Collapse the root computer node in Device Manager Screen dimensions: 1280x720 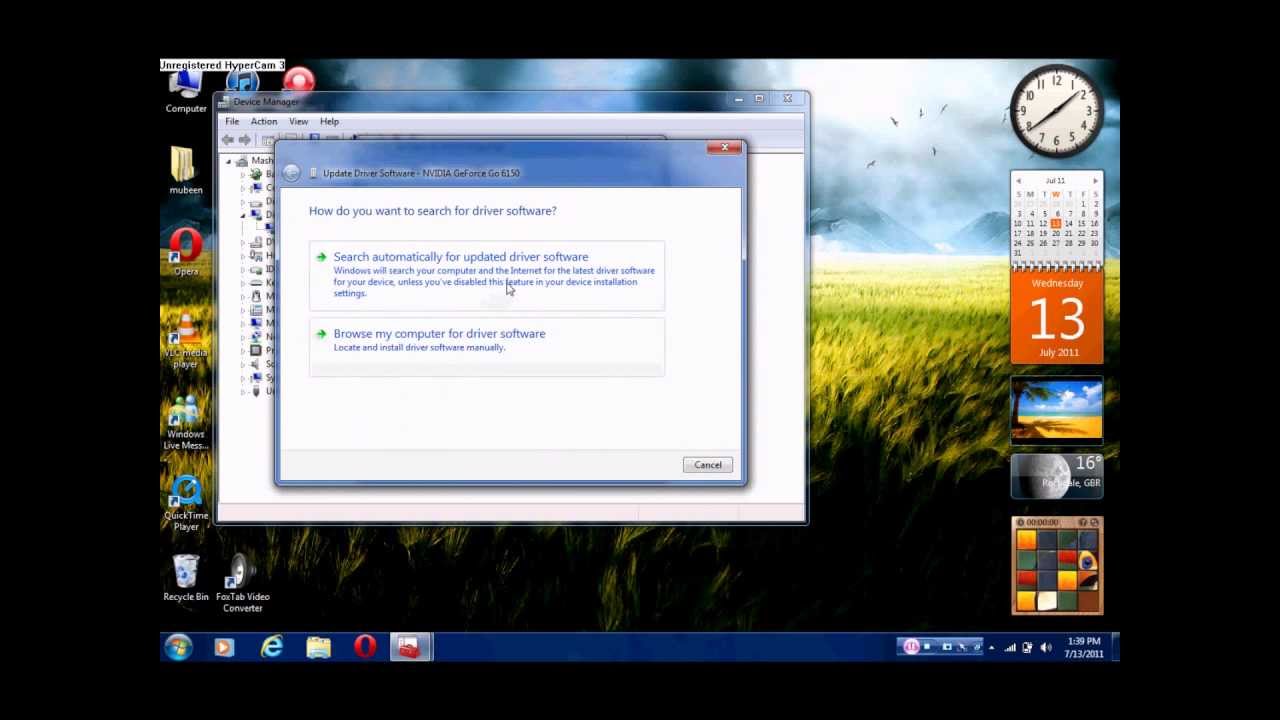(x=228, y=161)
